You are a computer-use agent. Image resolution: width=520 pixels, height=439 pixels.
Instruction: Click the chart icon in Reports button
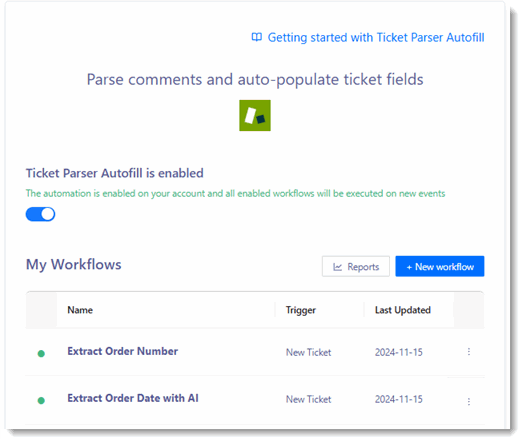337,267
